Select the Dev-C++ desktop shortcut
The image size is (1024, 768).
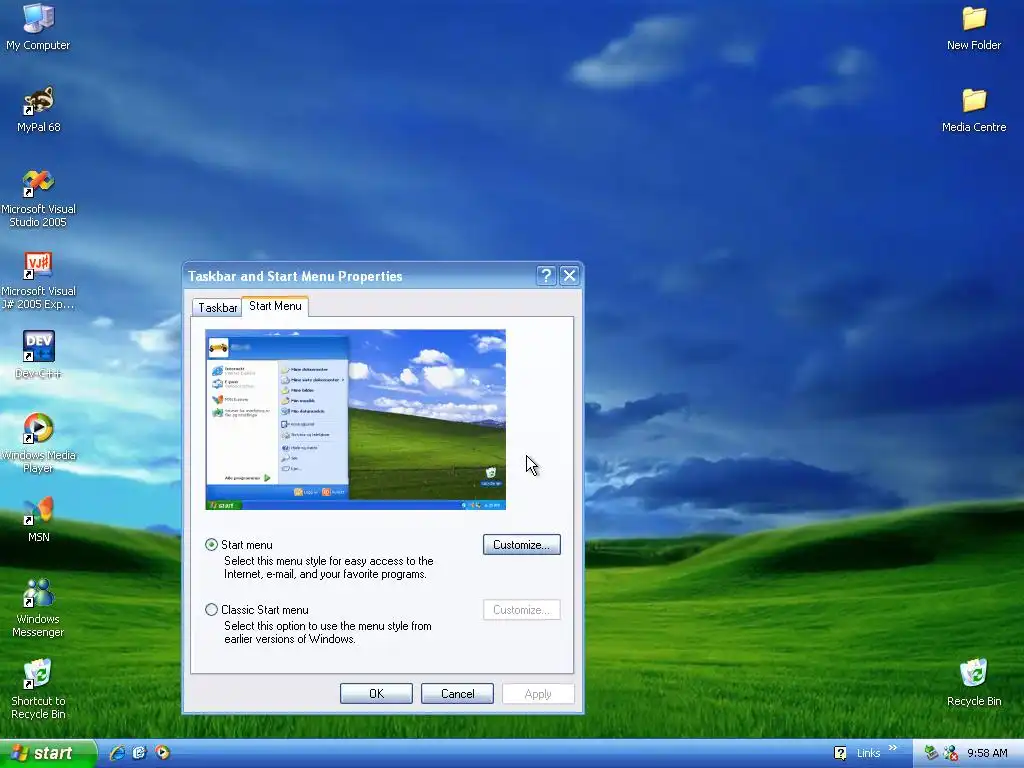[38, 355]
